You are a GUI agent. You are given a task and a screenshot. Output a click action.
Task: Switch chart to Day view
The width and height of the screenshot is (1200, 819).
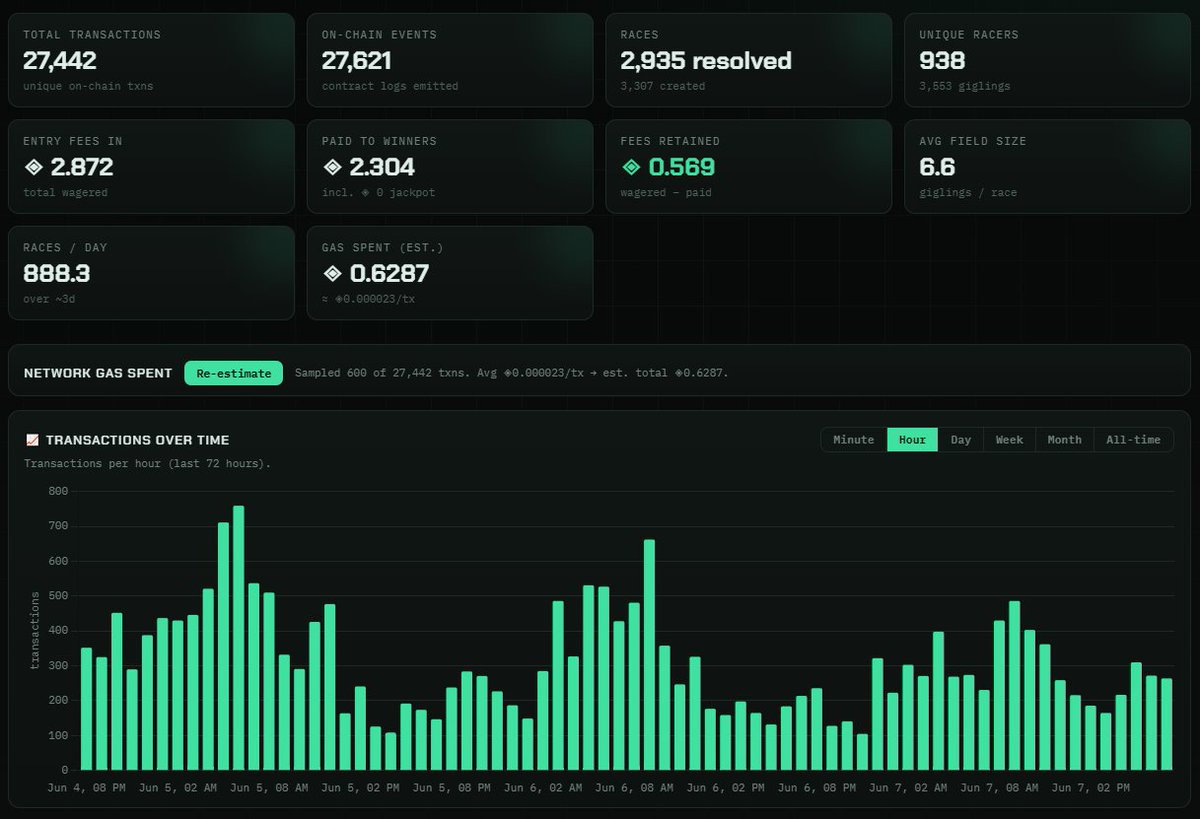click(x=961, y=440)
